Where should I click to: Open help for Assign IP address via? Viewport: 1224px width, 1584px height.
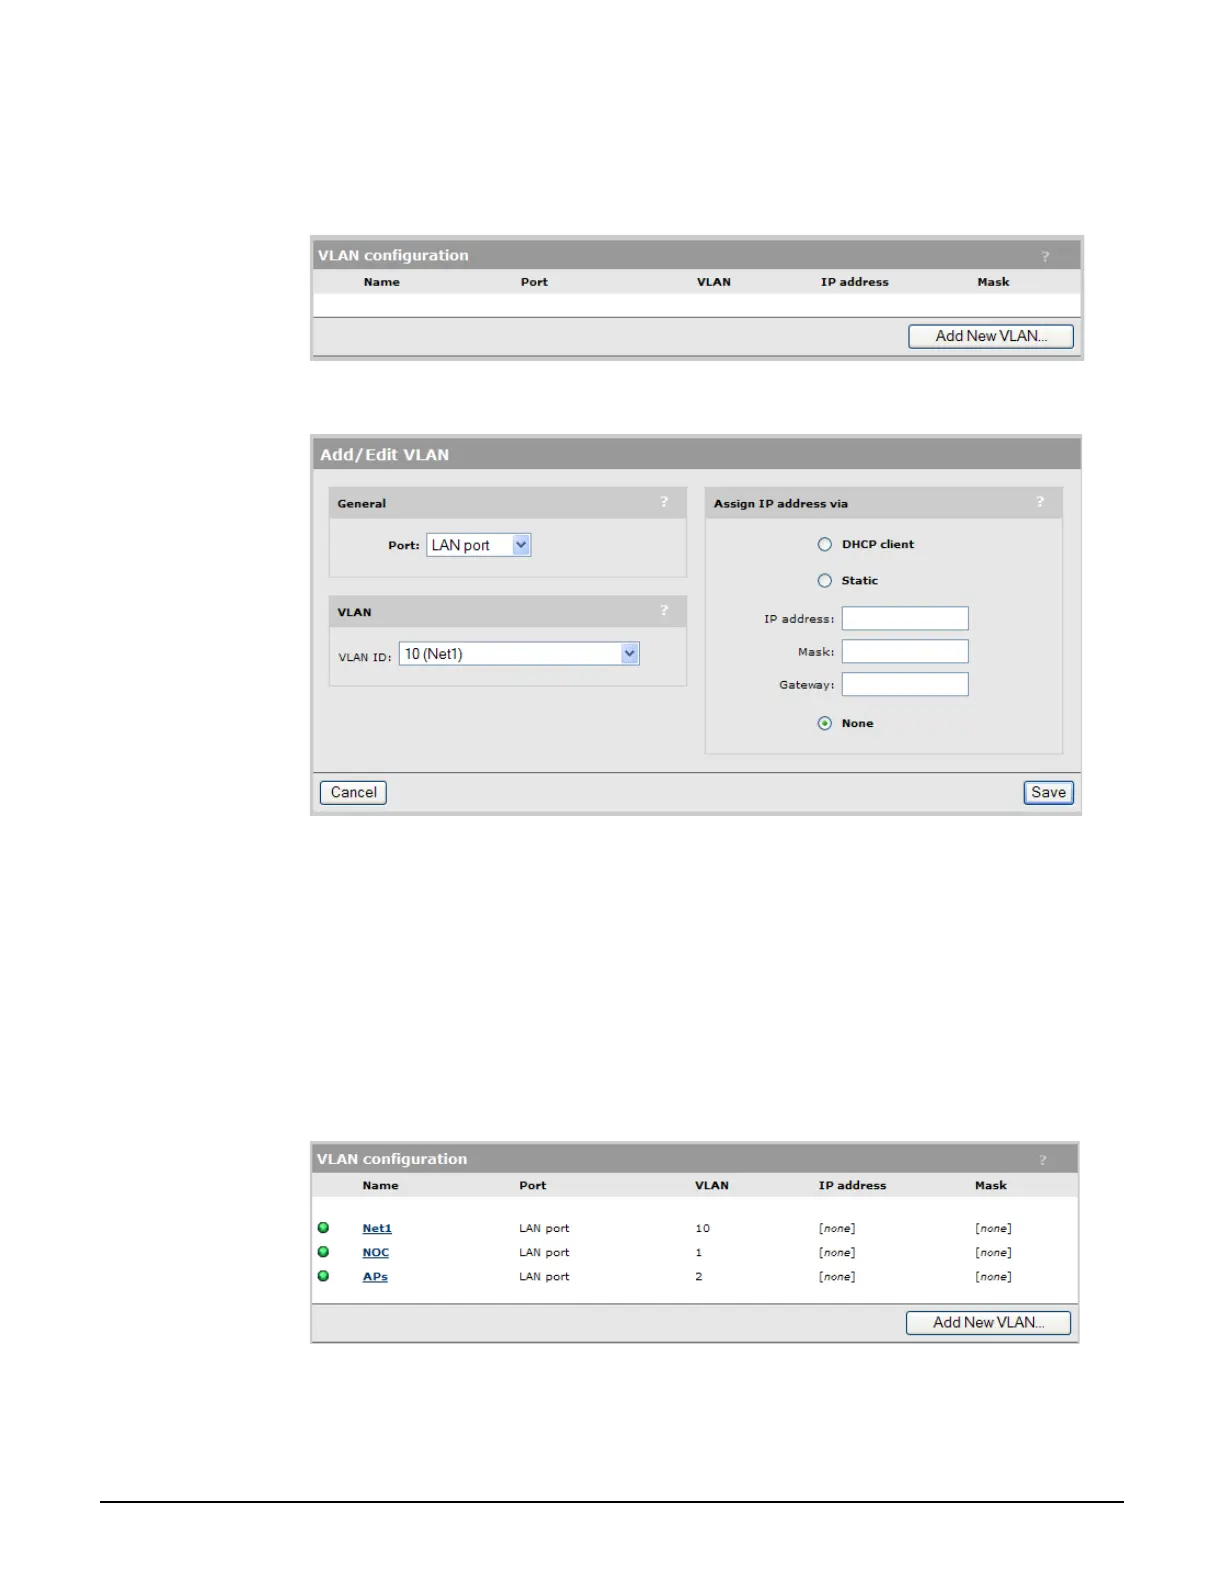pos(1040,502)
